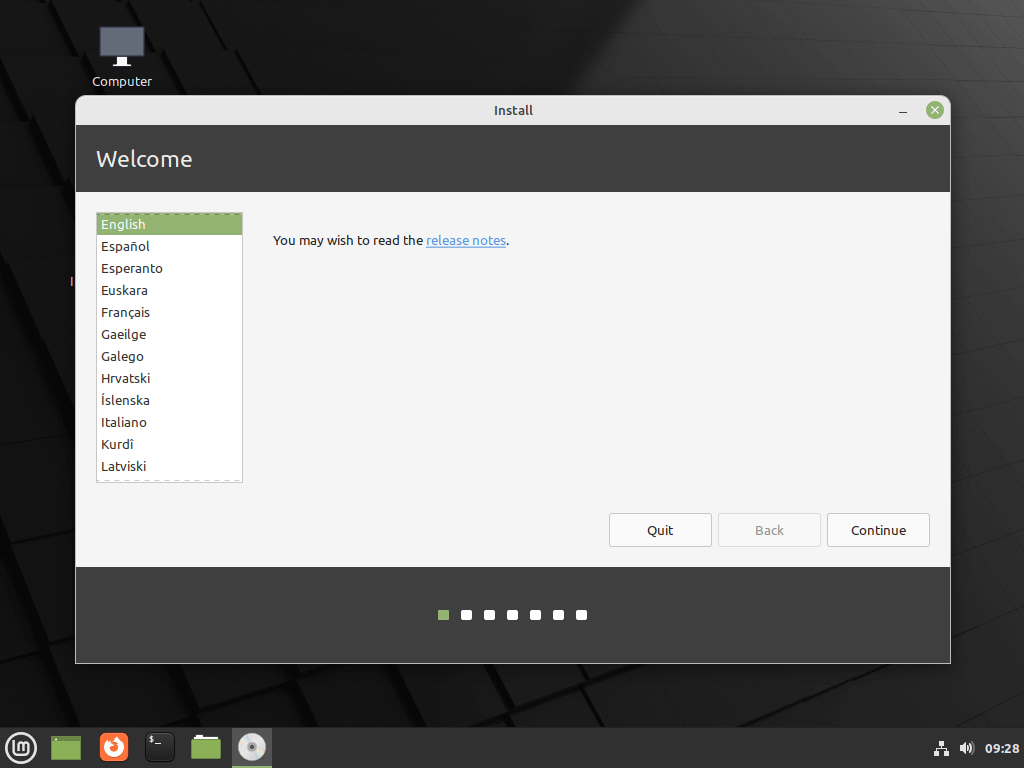
Task: Choose Français as the install language
Action: click(x=125, y=313)
